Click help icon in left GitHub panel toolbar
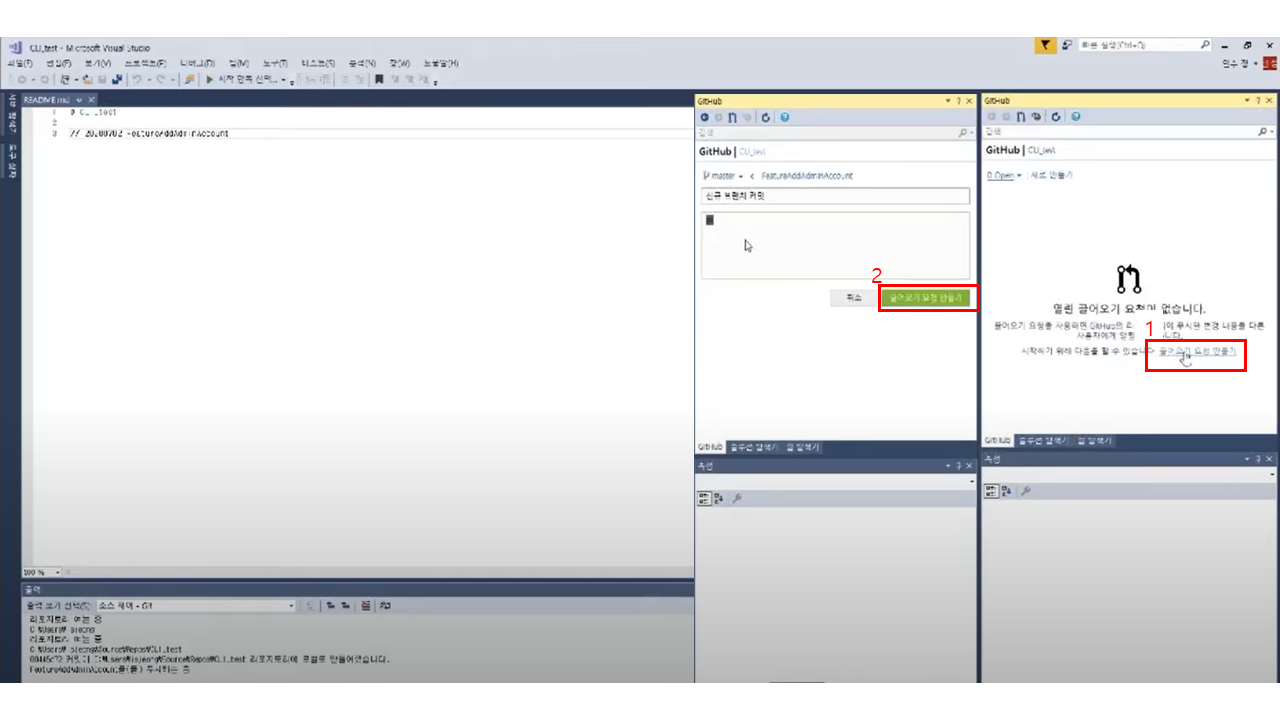The height and width of the screenshot is (720, 1280). tap(785, 117)
